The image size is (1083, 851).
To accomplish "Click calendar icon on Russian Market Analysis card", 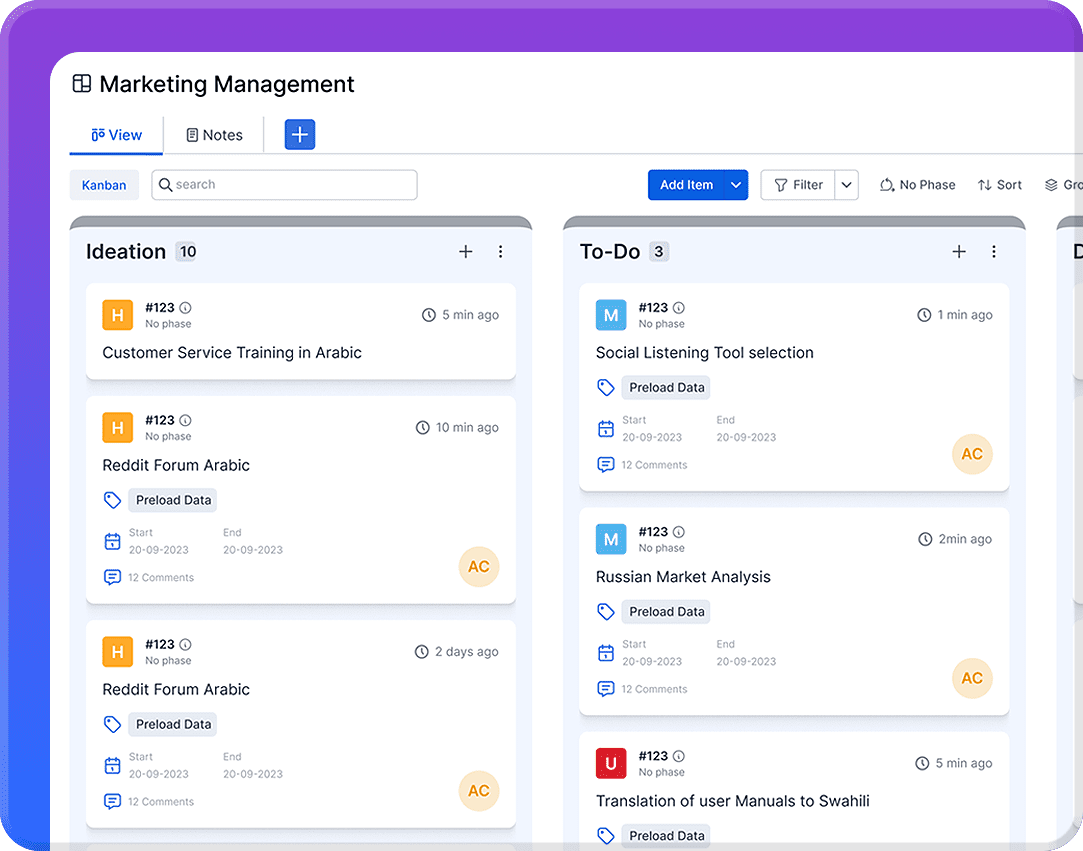I will pyautogui.click(x=606, y=653).
